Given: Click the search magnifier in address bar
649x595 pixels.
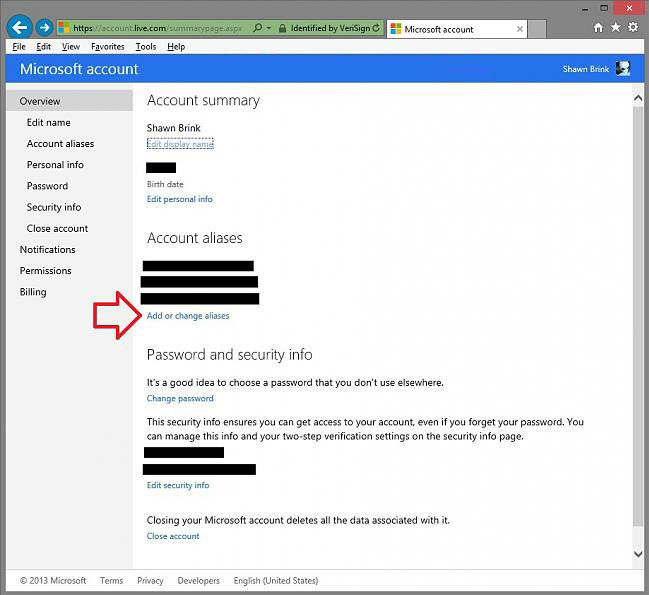Looking at the screenshot, I should coord(257,28).
